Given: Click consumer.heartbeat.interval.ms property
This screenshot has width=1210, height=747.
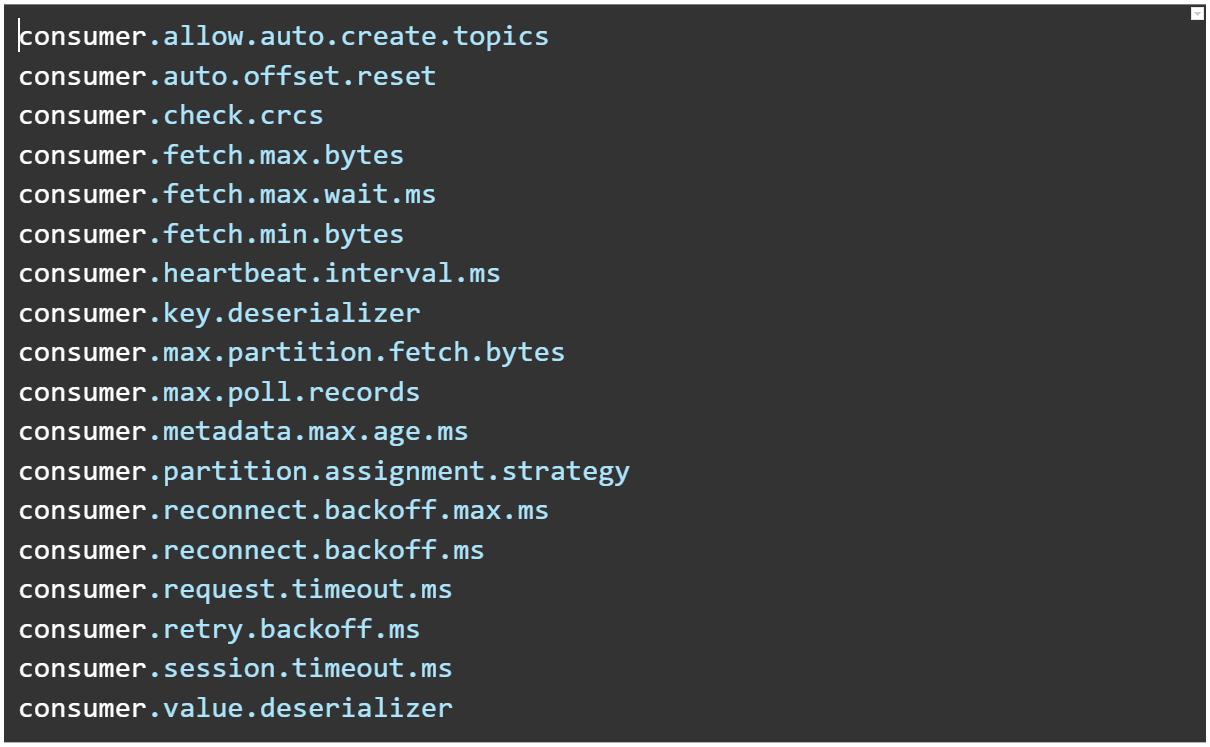Looking at the screenshot, I should pyautogui.click(x=260, y=273).
